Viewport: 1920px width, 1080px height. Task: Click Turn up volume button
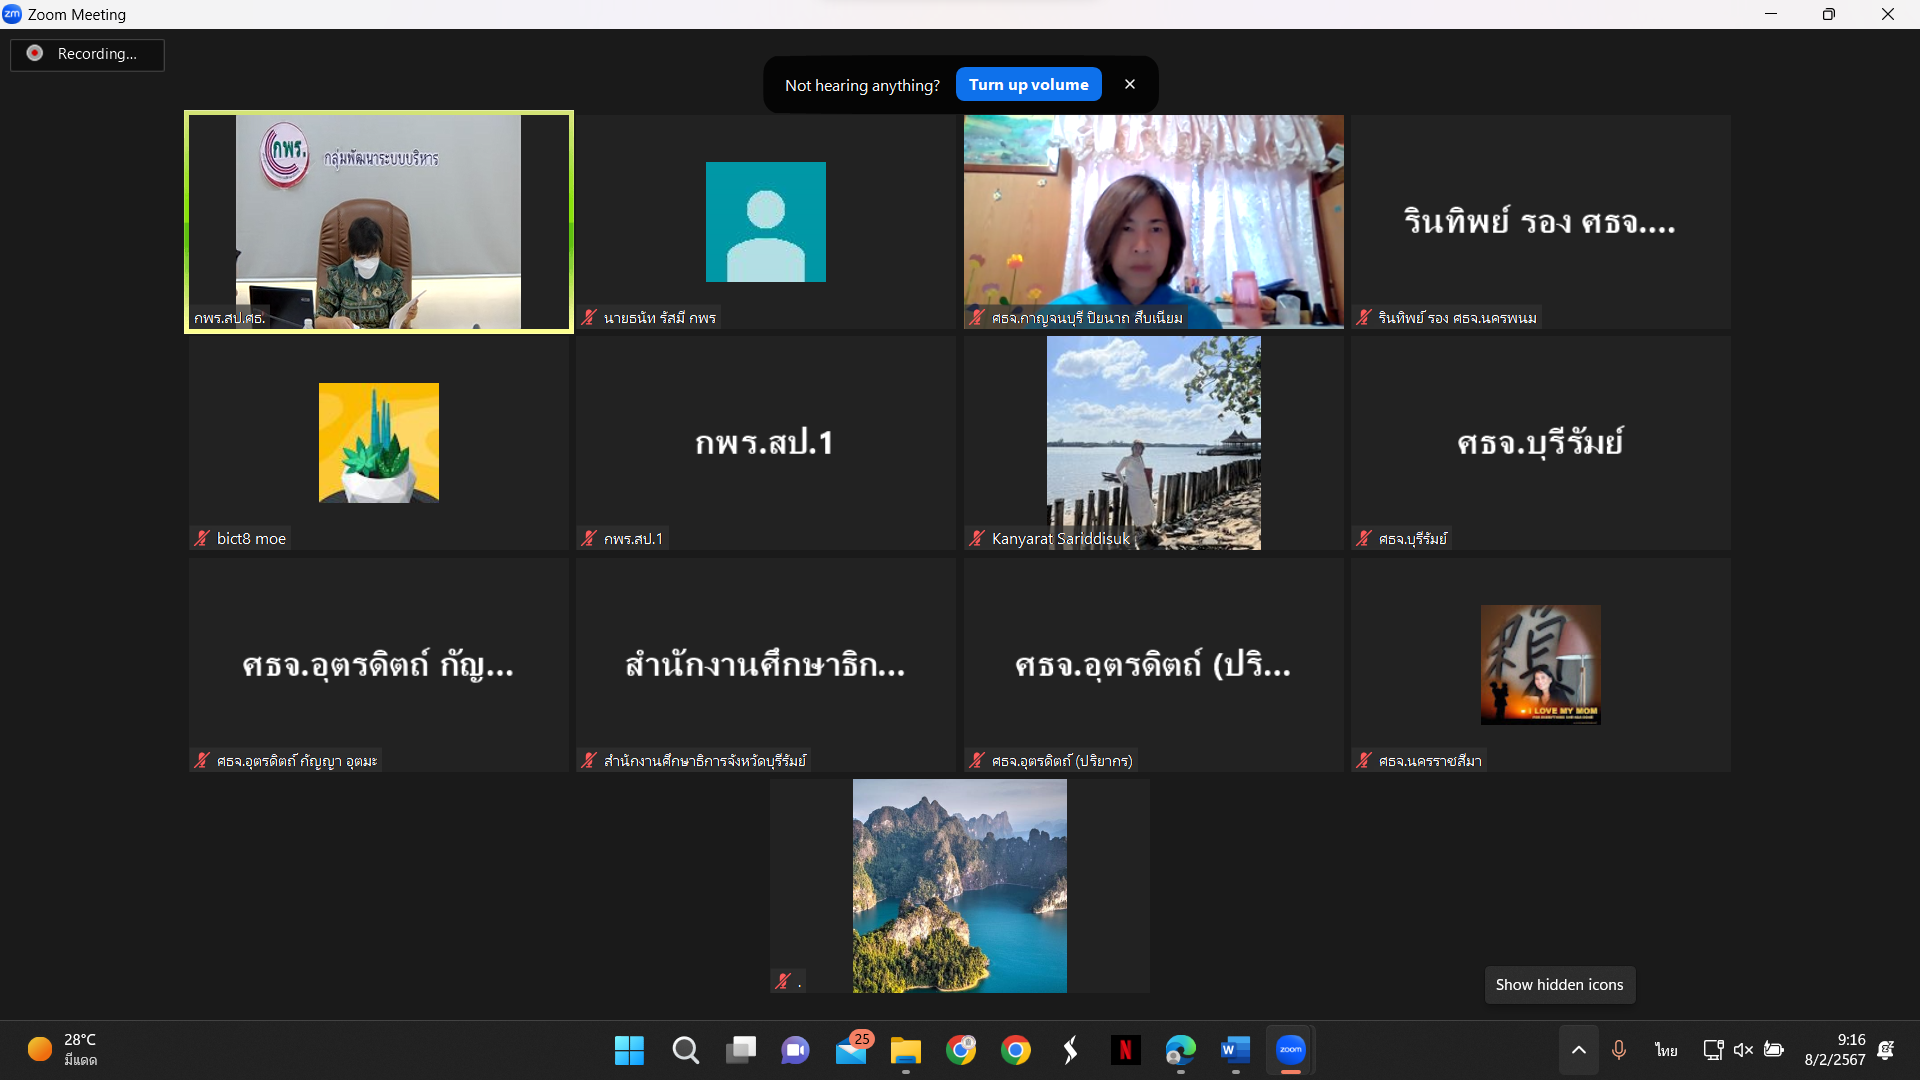[x=1028, y=85]
